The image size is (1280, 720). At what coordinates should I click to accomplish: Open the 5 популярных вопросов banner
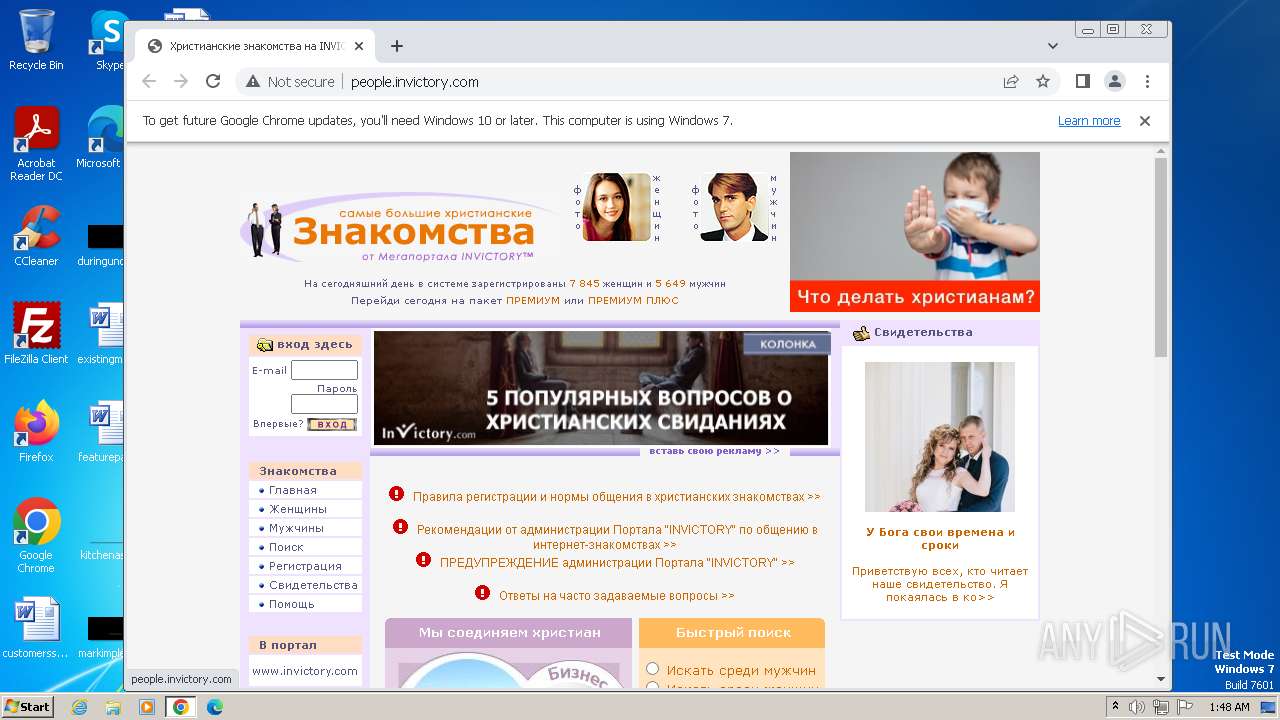pos(600,388)
